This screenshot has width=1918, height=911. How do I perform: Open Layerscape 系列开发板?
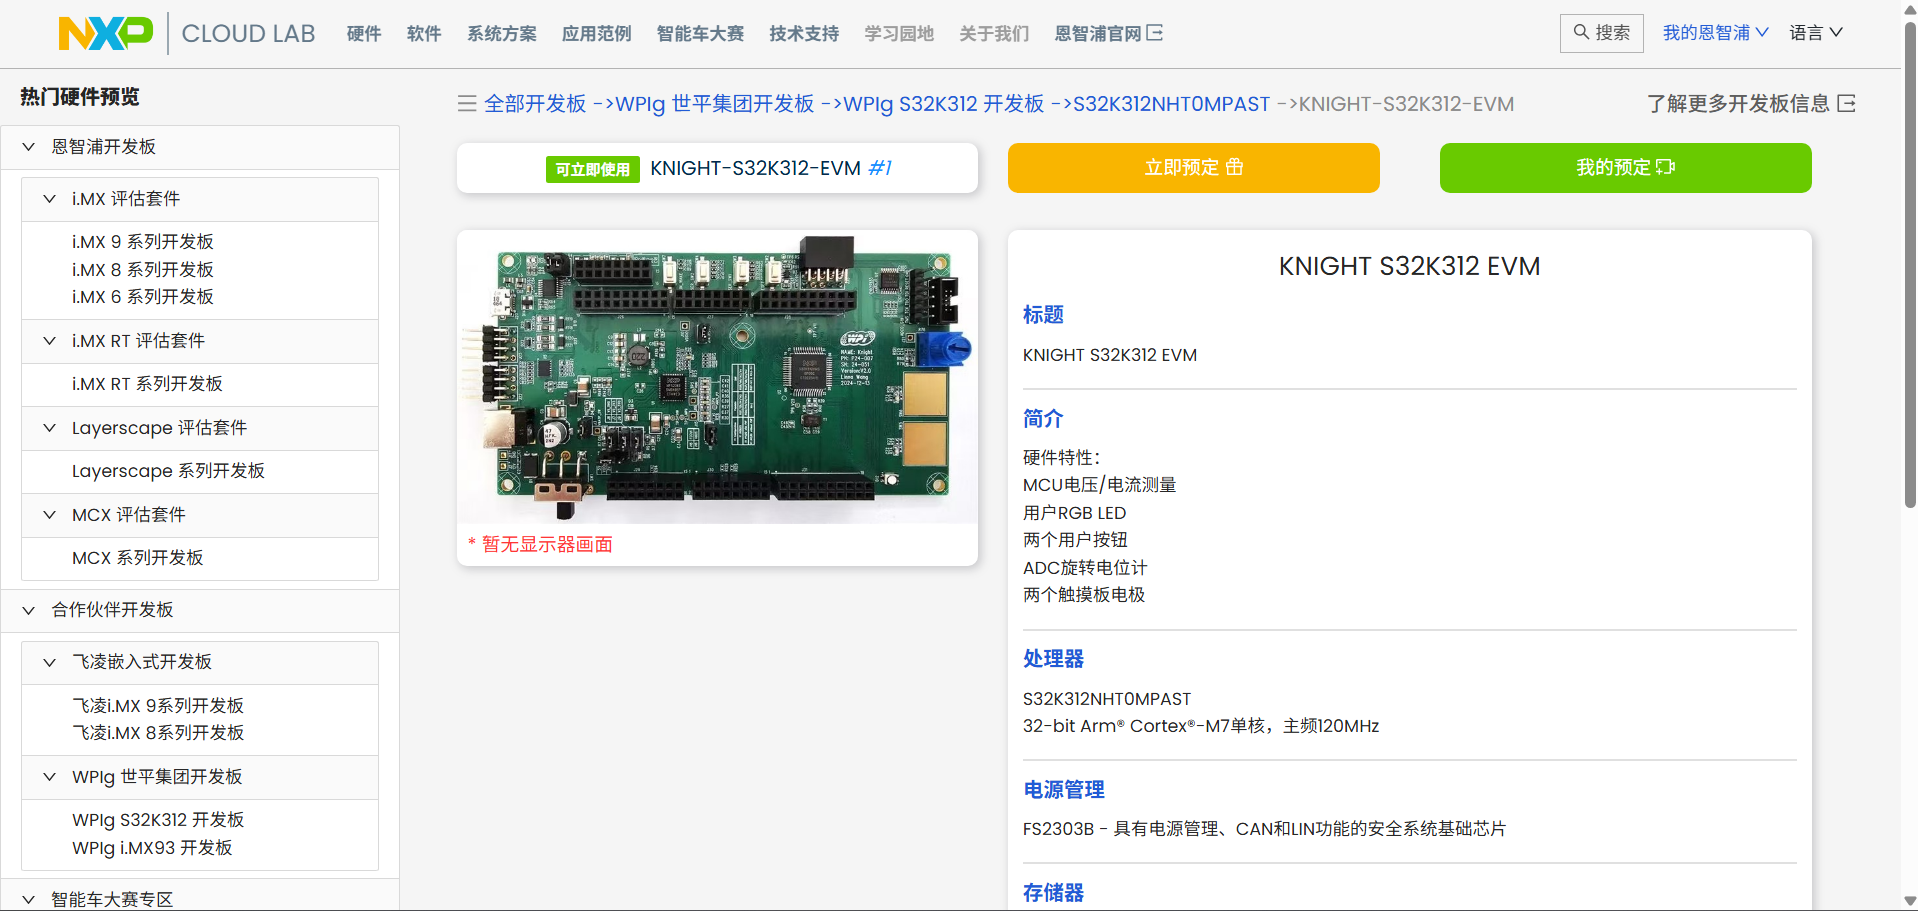point(168,471)
